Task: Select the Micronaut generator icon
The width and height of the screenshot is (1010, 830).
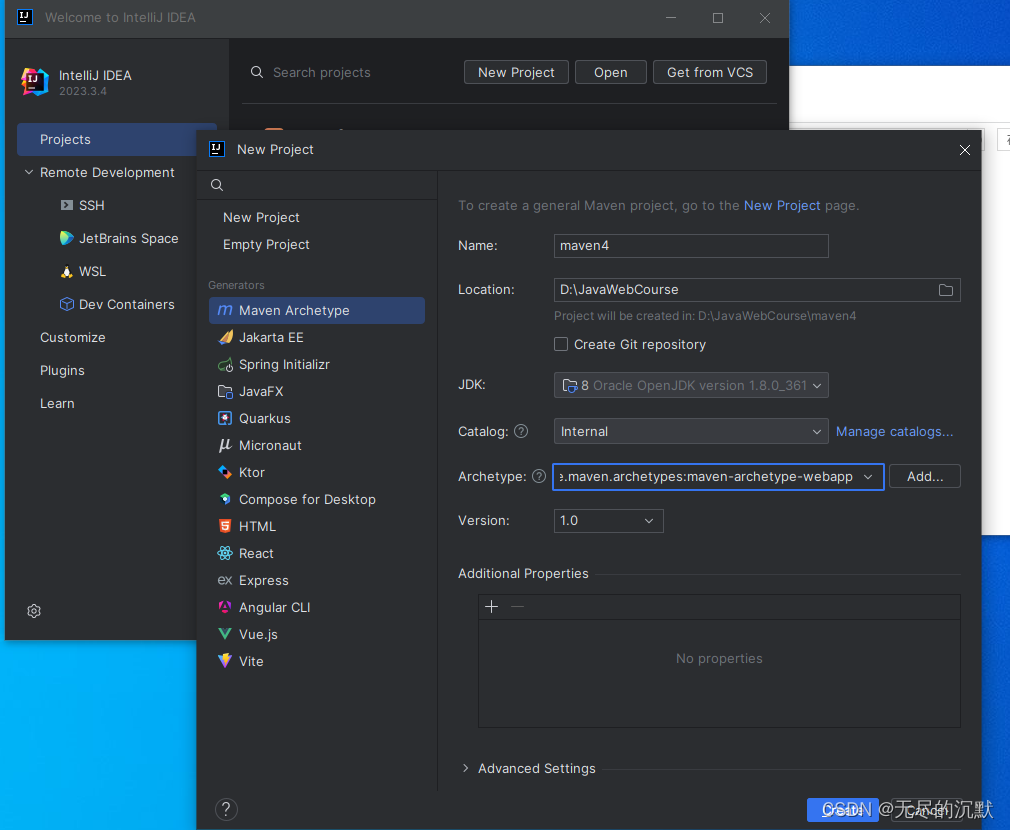Action: [225, 446]
